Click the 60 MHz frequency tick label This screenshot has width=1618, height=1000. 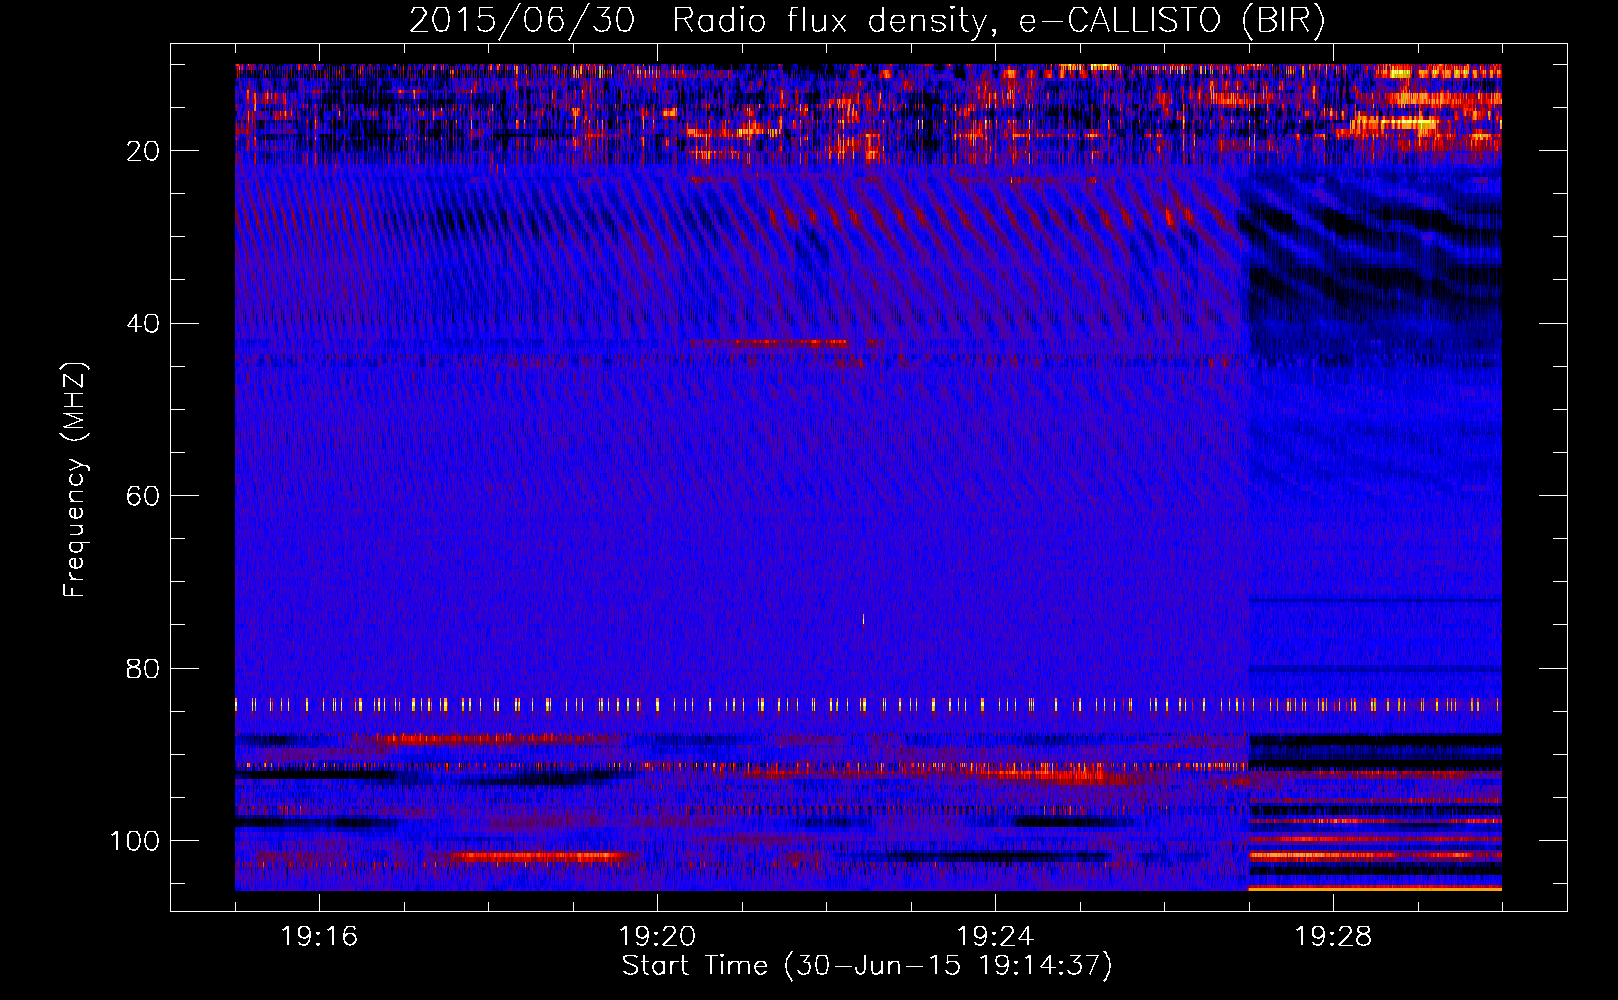coord(144,496)
